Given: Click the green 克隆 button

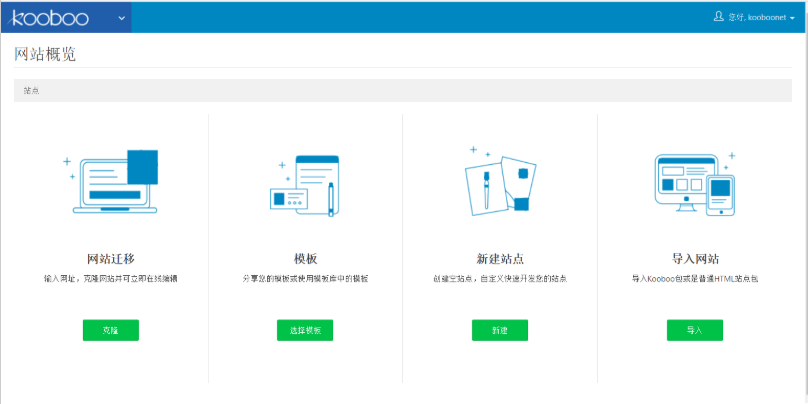Looking at the screenshot, I should point(111,330).
